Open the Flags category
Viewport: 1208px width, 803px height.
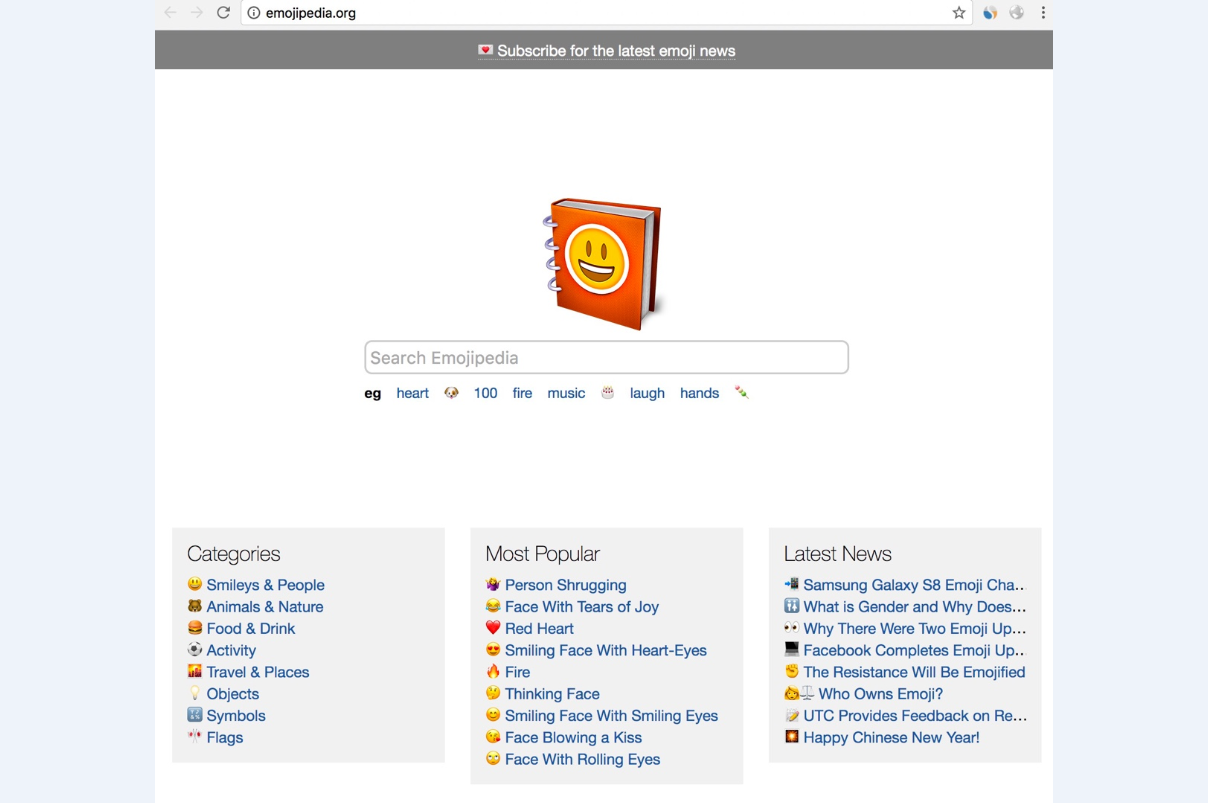click(x=225, y=738)
